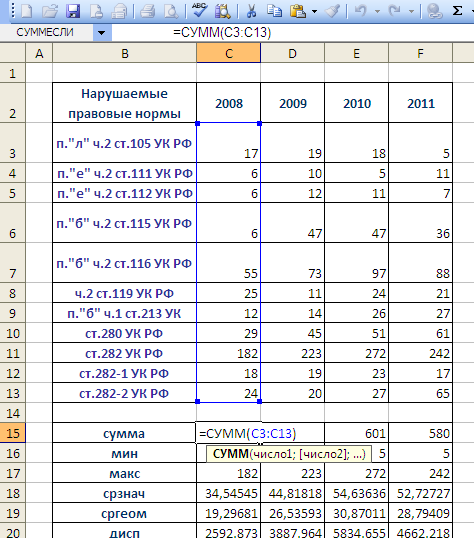Screen dimensions: 474x538
Task: Click cell with sum value 601
Action: coord(357,433)
